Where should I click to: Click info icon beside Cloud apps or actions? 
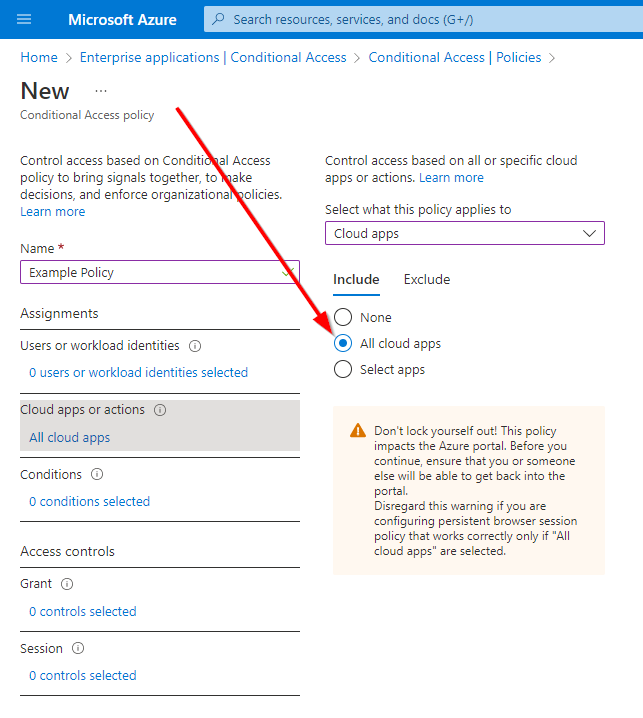coord(160,410)
